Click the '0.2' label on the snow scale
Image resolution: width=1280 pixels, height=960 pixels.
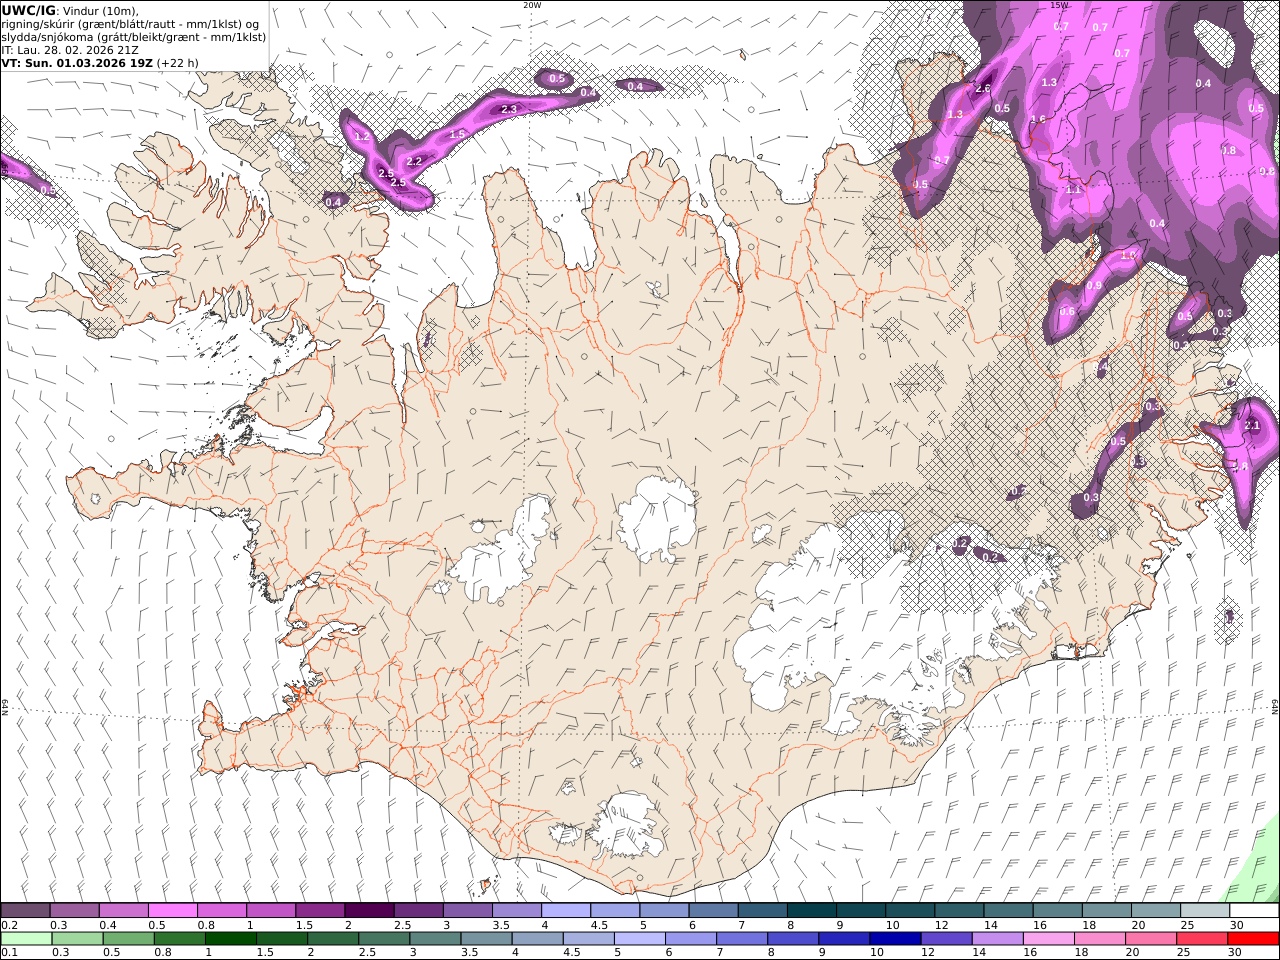(9, 925)
